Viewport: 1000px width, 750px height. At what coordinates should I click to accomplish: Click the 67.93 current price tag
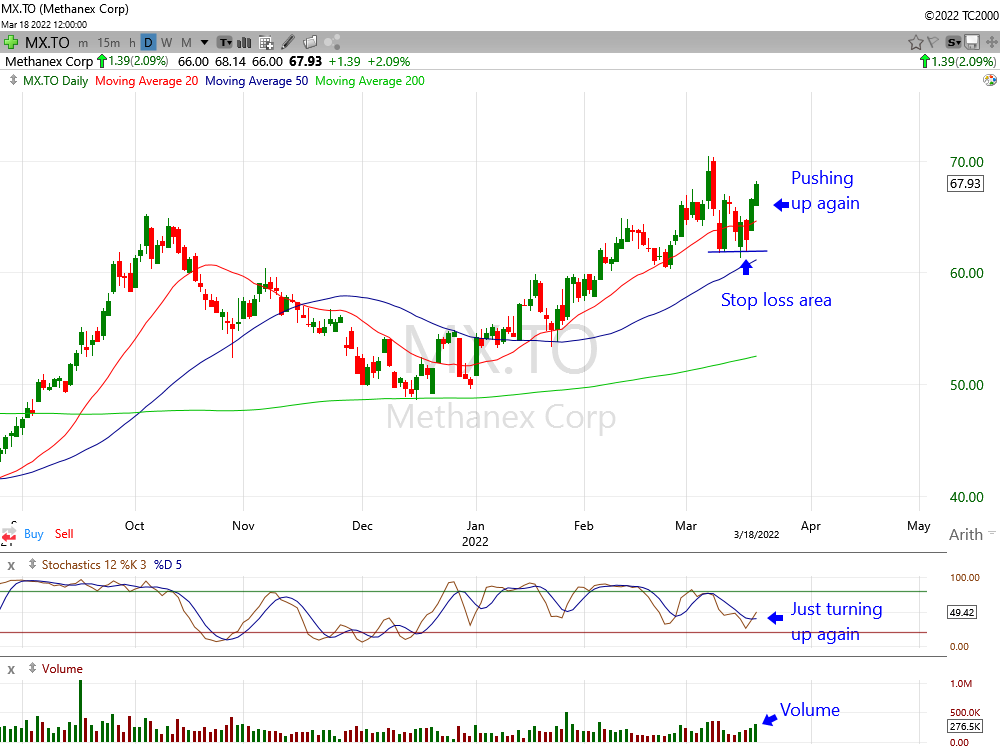(965, 184)
